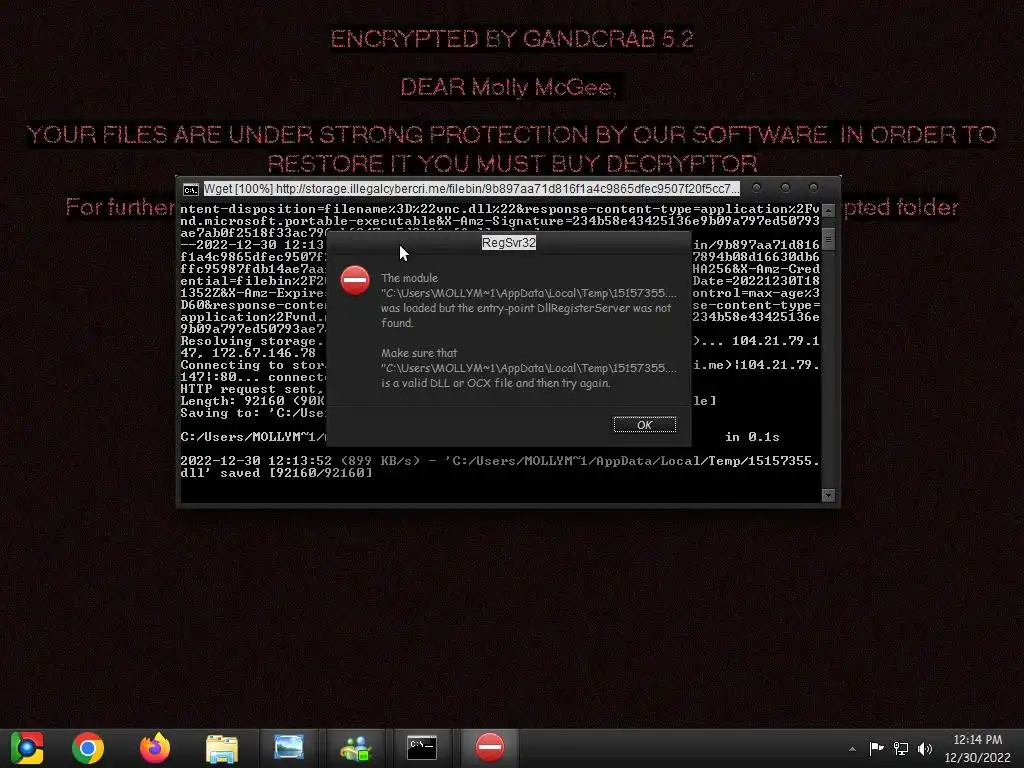Click the Wget console scrollbar thumb

coord(828,239)
